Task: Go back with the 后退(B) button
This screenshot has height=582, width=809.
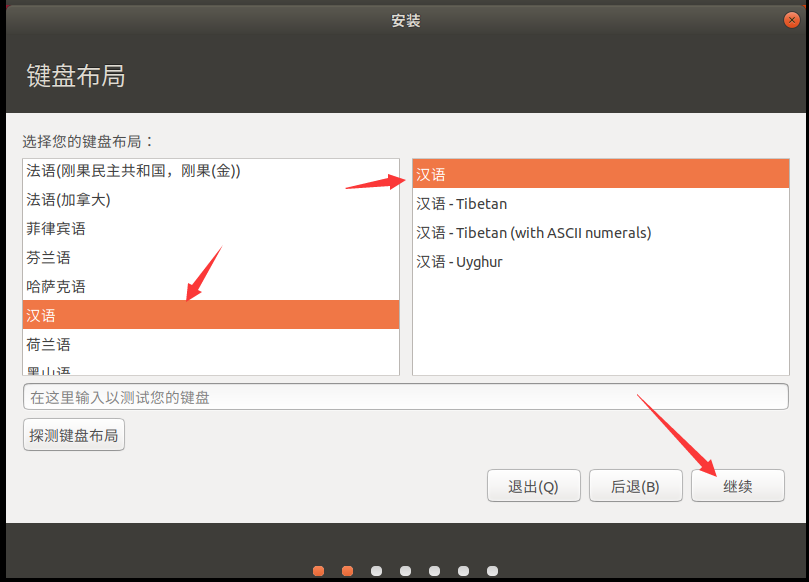Action: [x=636, y=486]
